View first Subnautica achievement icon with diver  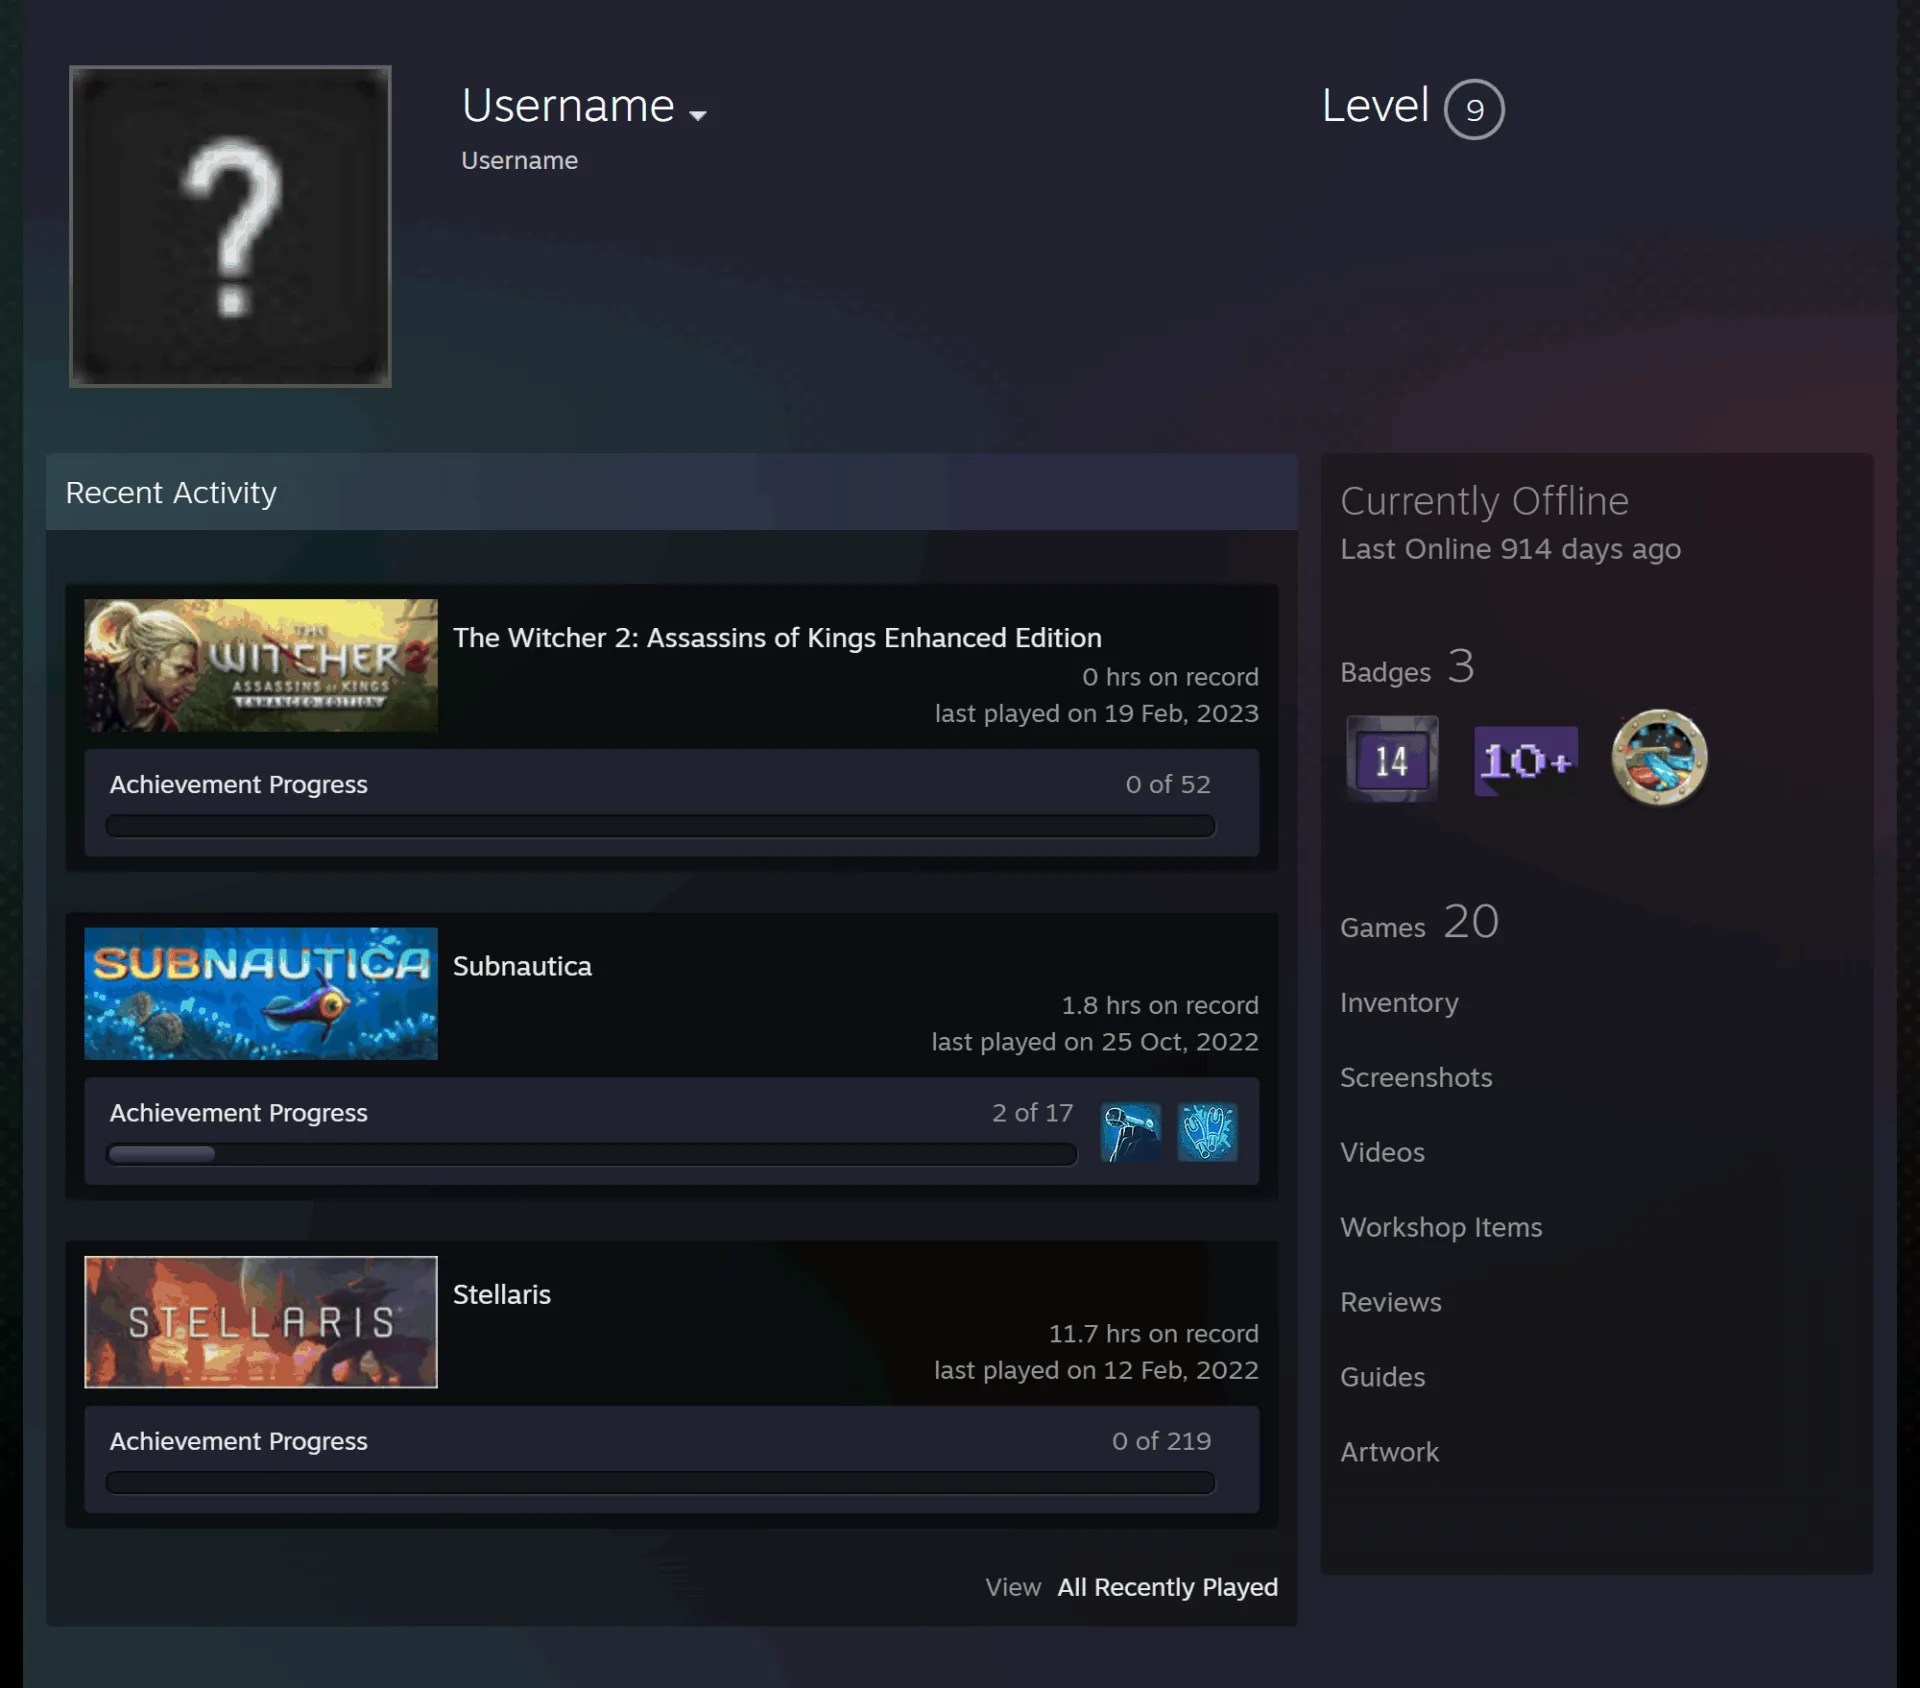1131,1132
